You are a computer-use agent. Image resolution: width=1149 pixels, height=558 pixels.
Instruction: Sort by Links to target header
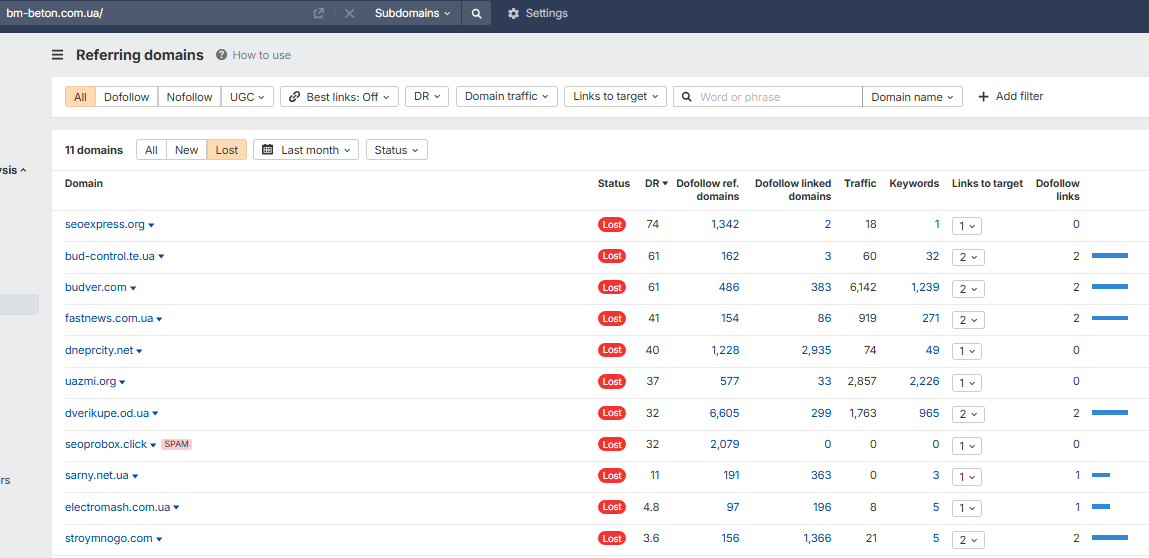tap(987, 183)
